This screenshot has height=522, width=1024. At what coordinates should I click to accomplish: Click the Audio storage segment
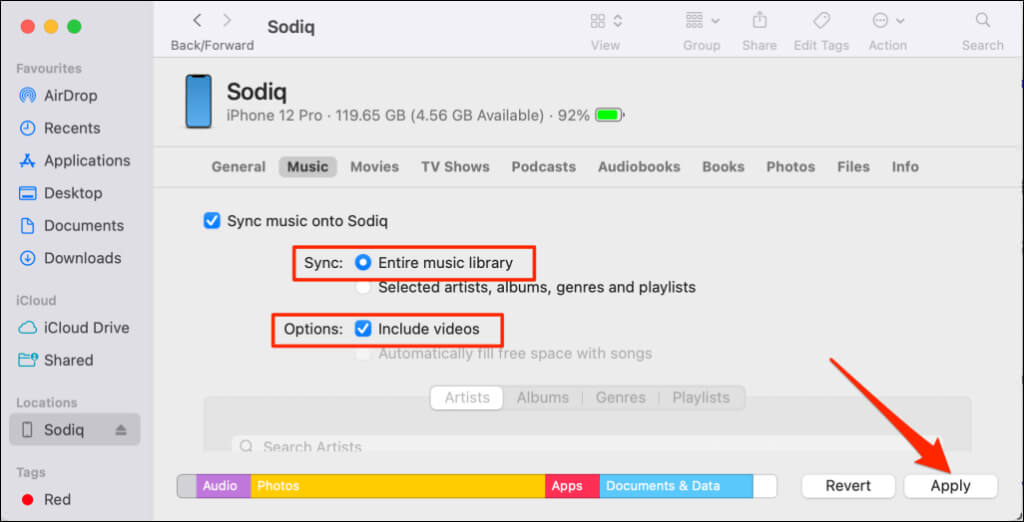point(223,486)
